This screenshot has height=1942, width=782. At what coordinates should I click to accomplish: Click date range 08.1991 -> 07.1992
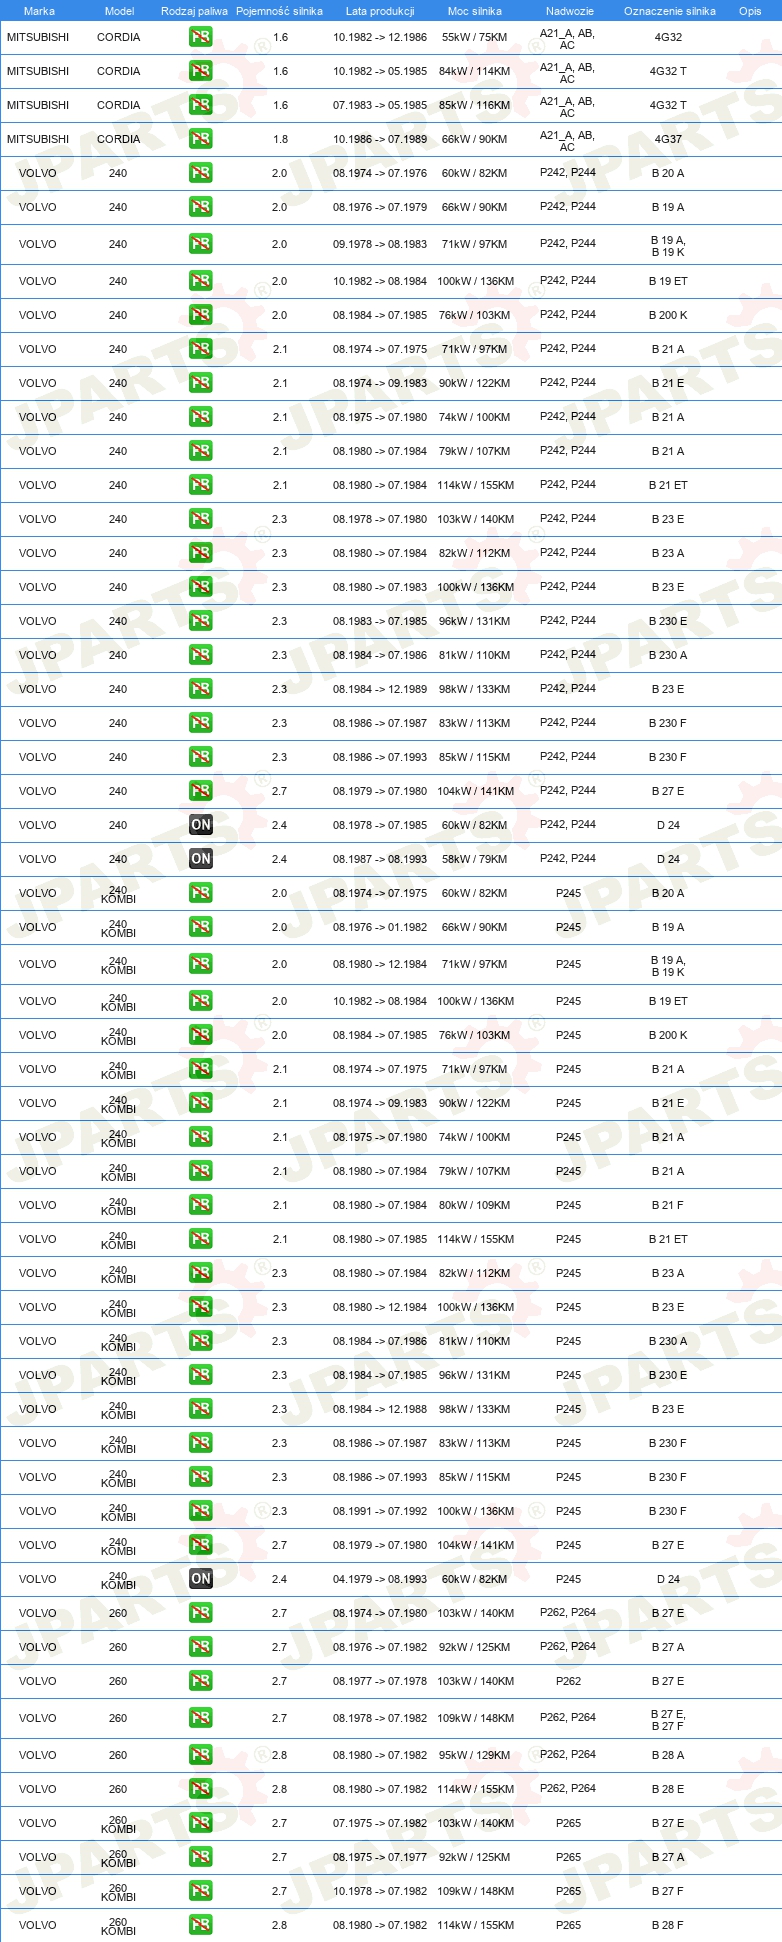[380, 1511]
